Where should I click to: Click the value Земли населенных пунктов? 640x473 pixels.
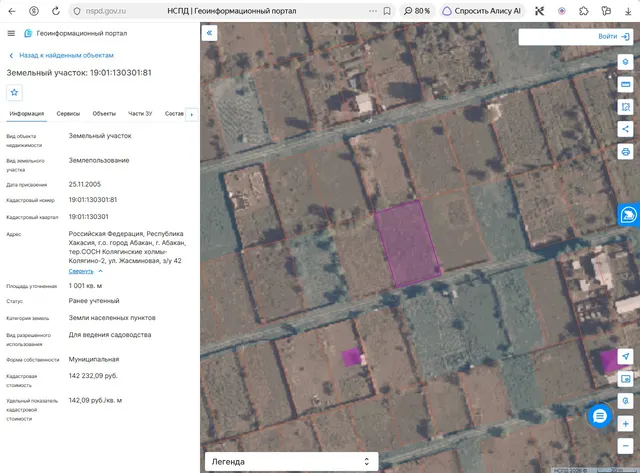tap(112, 318)
